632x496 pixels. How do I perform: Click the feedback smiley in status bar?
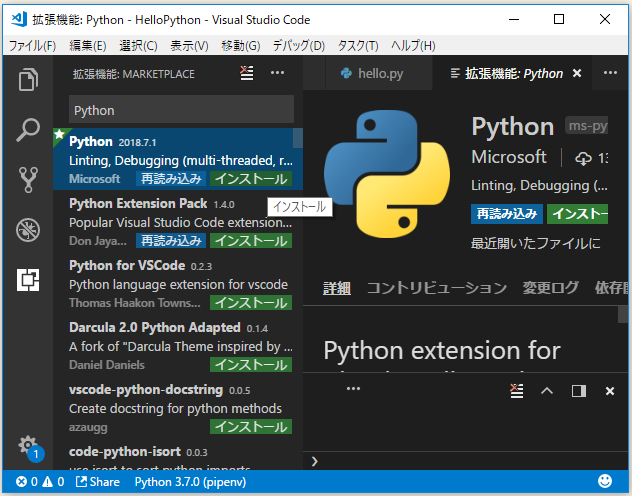[605, 481]
